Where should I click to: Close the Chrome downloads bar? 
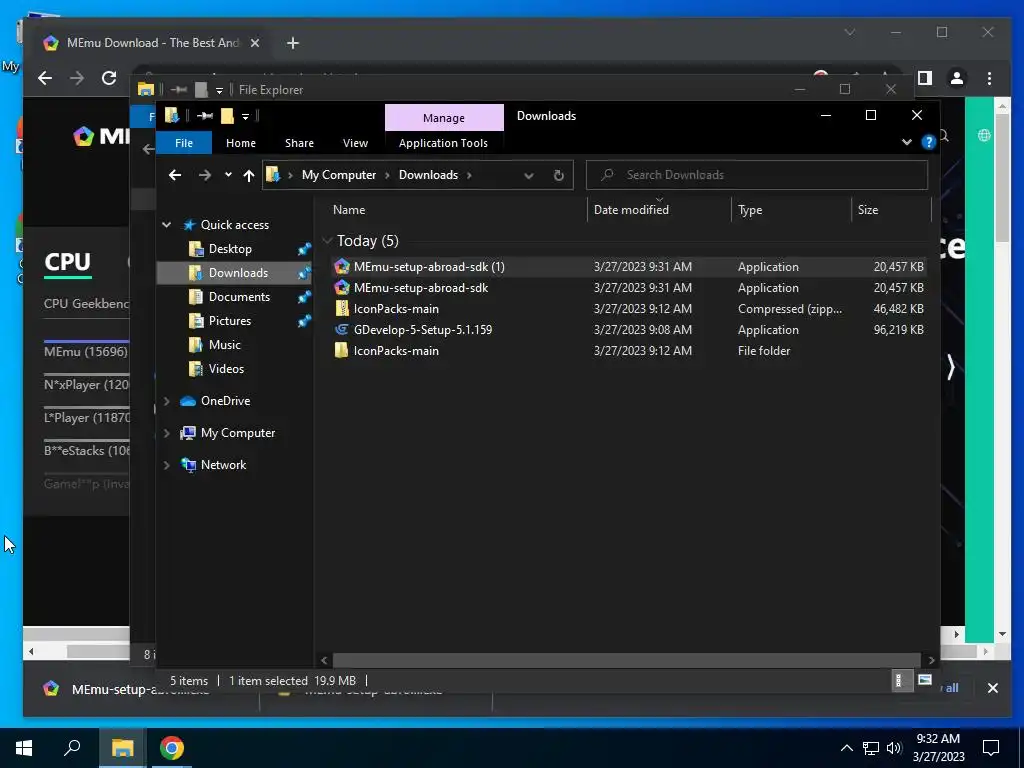(x=993, y=688)
